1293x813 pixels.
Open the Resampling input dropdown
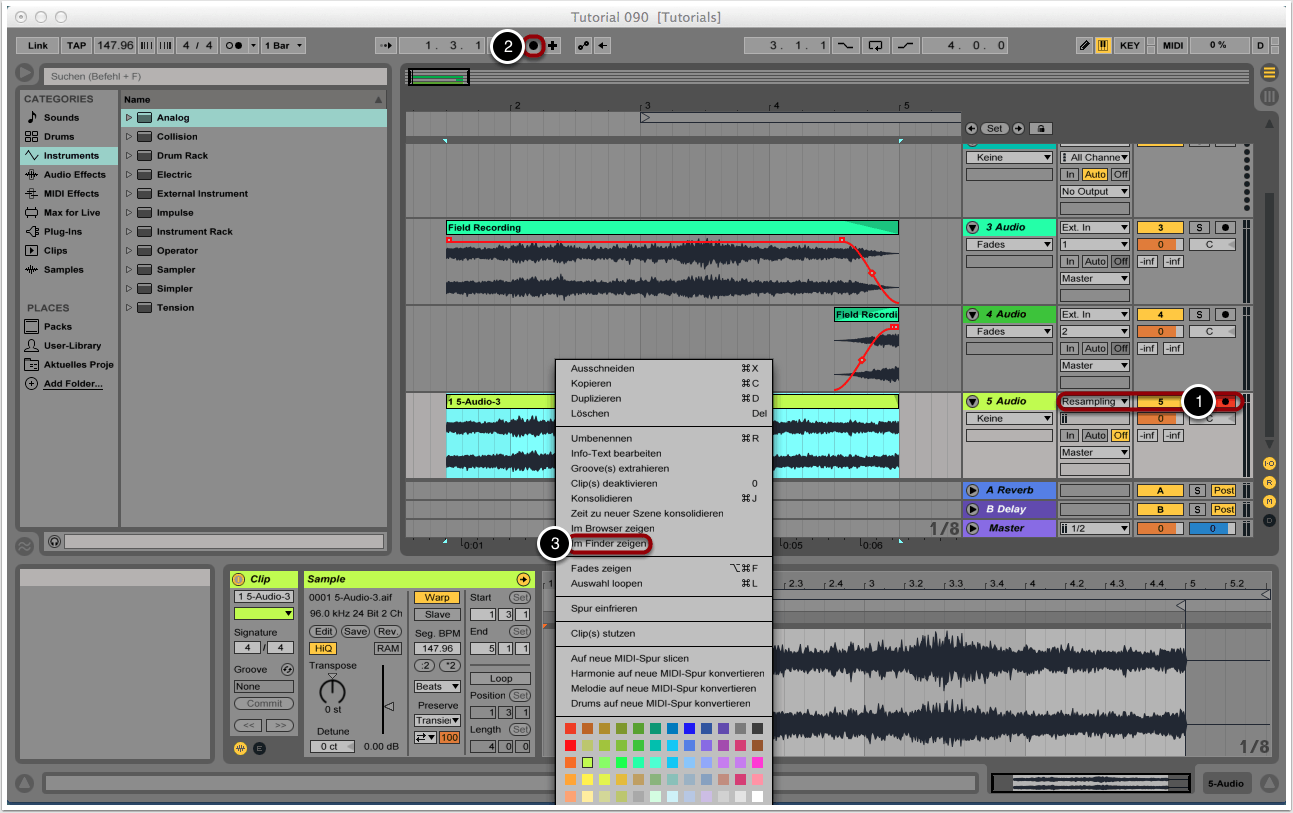1095,402
